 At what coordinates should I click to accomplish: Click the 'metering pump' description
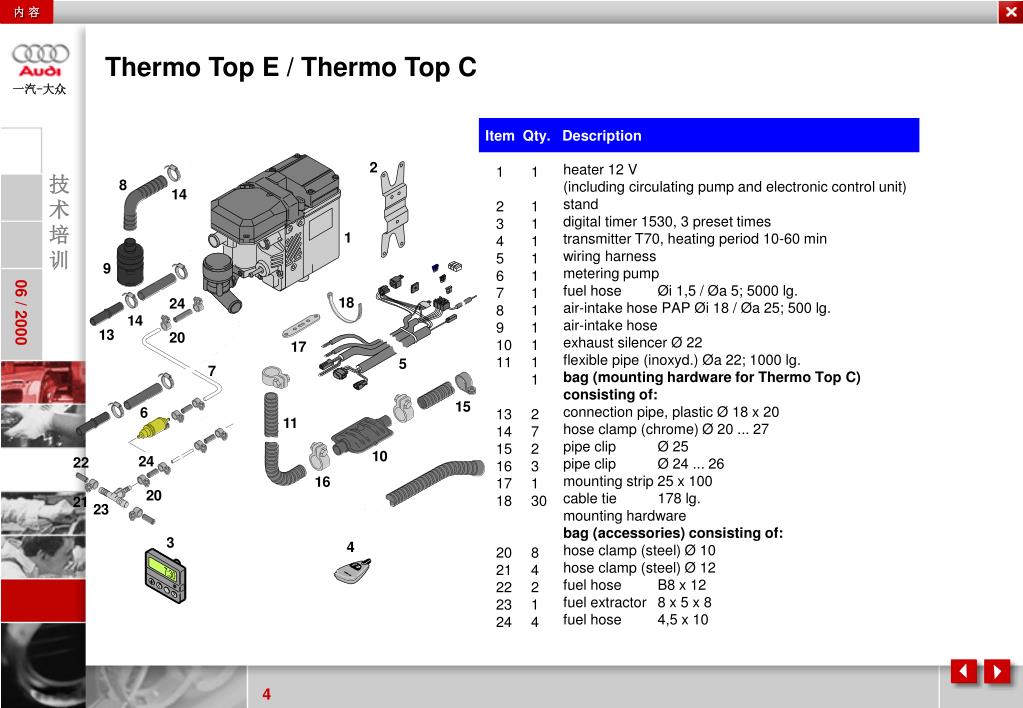click(x=611, y=273)
